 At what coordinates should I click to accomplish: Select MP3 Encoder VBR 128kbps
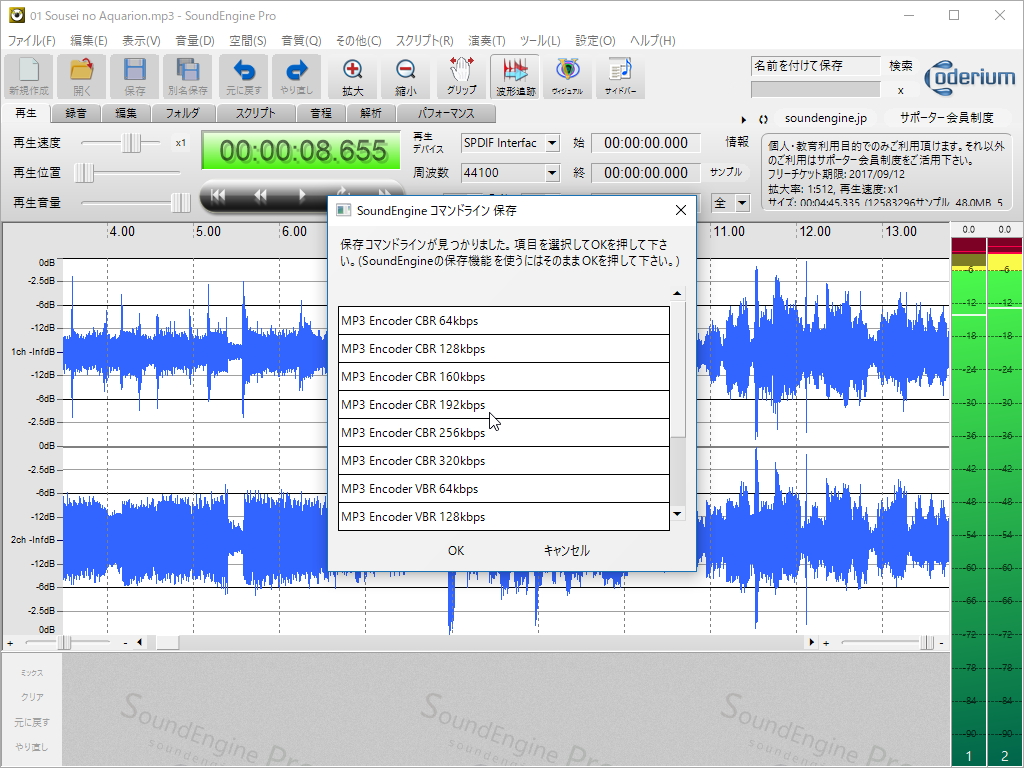[x=504, y=517]
